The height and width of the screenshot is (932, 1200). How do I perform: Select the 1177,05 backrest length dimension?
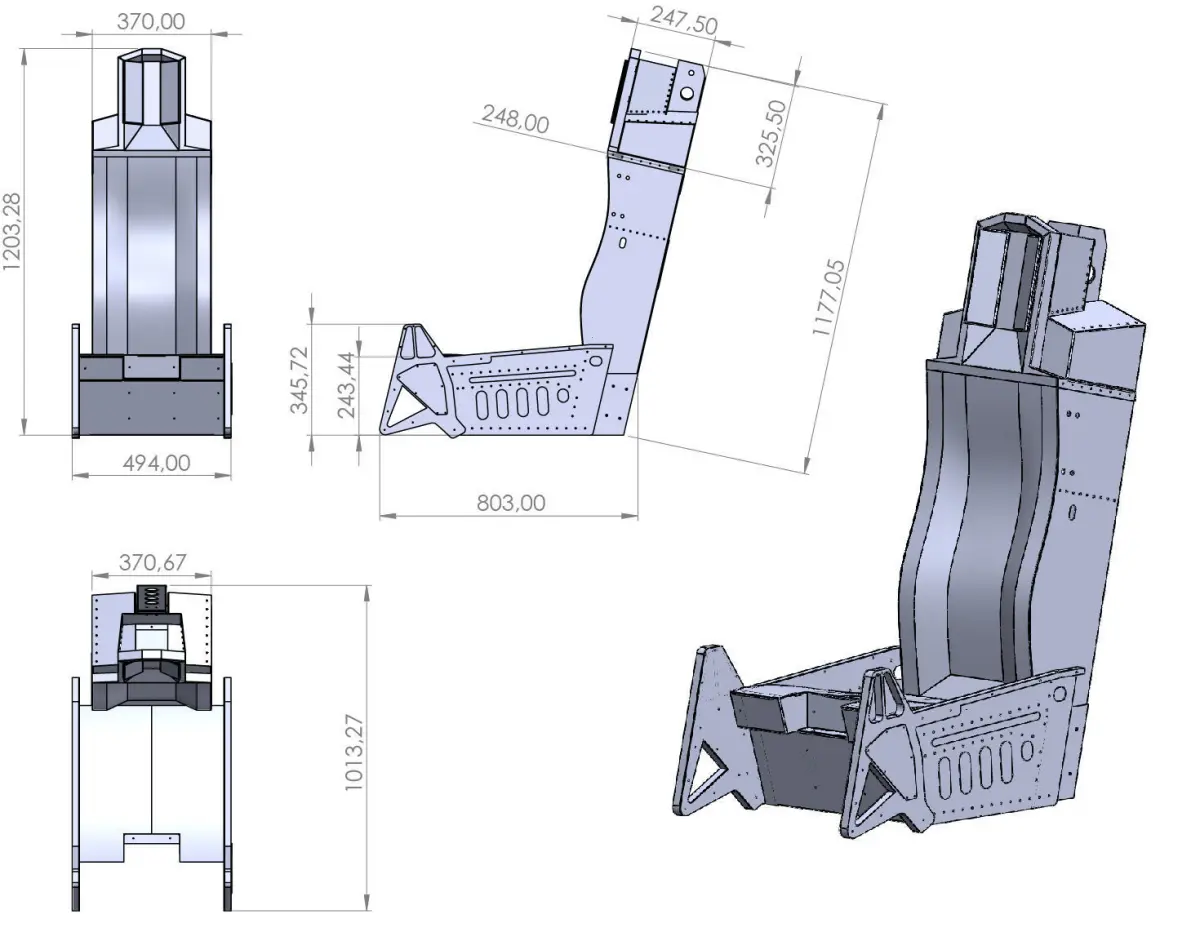(x=830, y=297)
